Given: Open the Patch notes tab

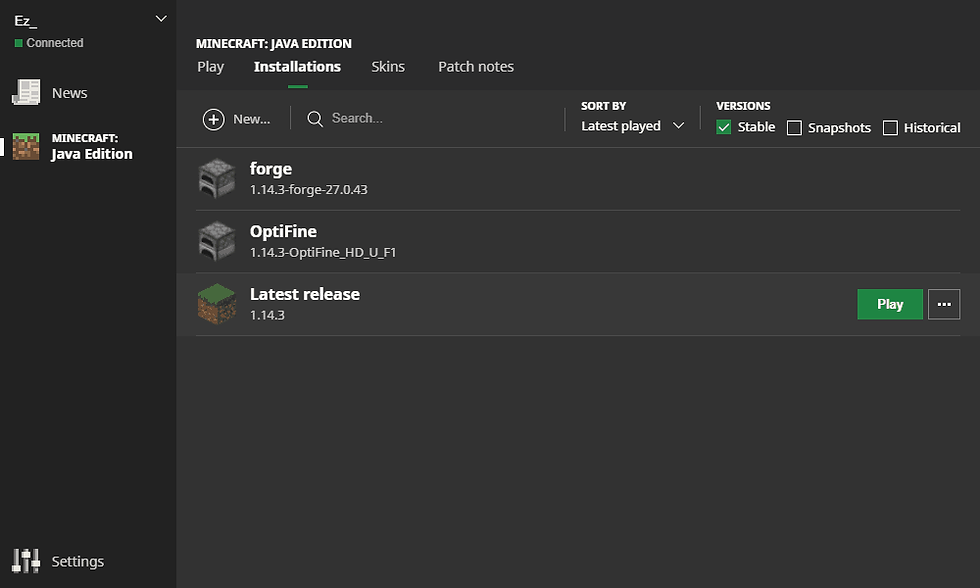Looking at the screenshot, I should point(476,67).
